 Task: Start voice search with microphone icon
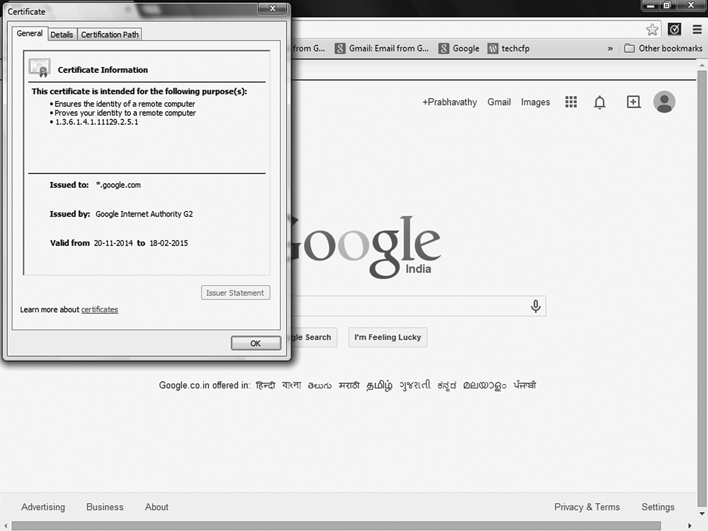pos(536,306)
